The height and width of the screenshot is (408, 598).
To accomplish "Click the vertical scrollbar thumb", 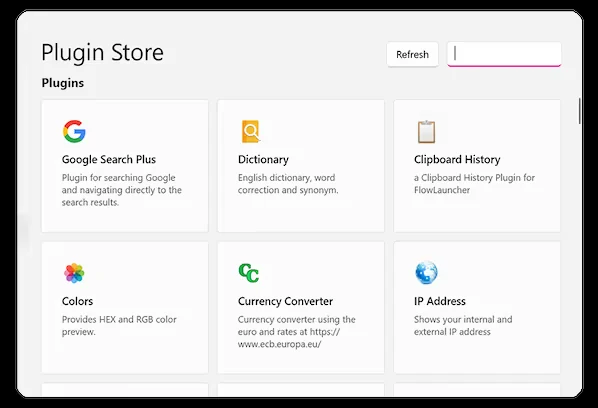I will pos(580,111).
